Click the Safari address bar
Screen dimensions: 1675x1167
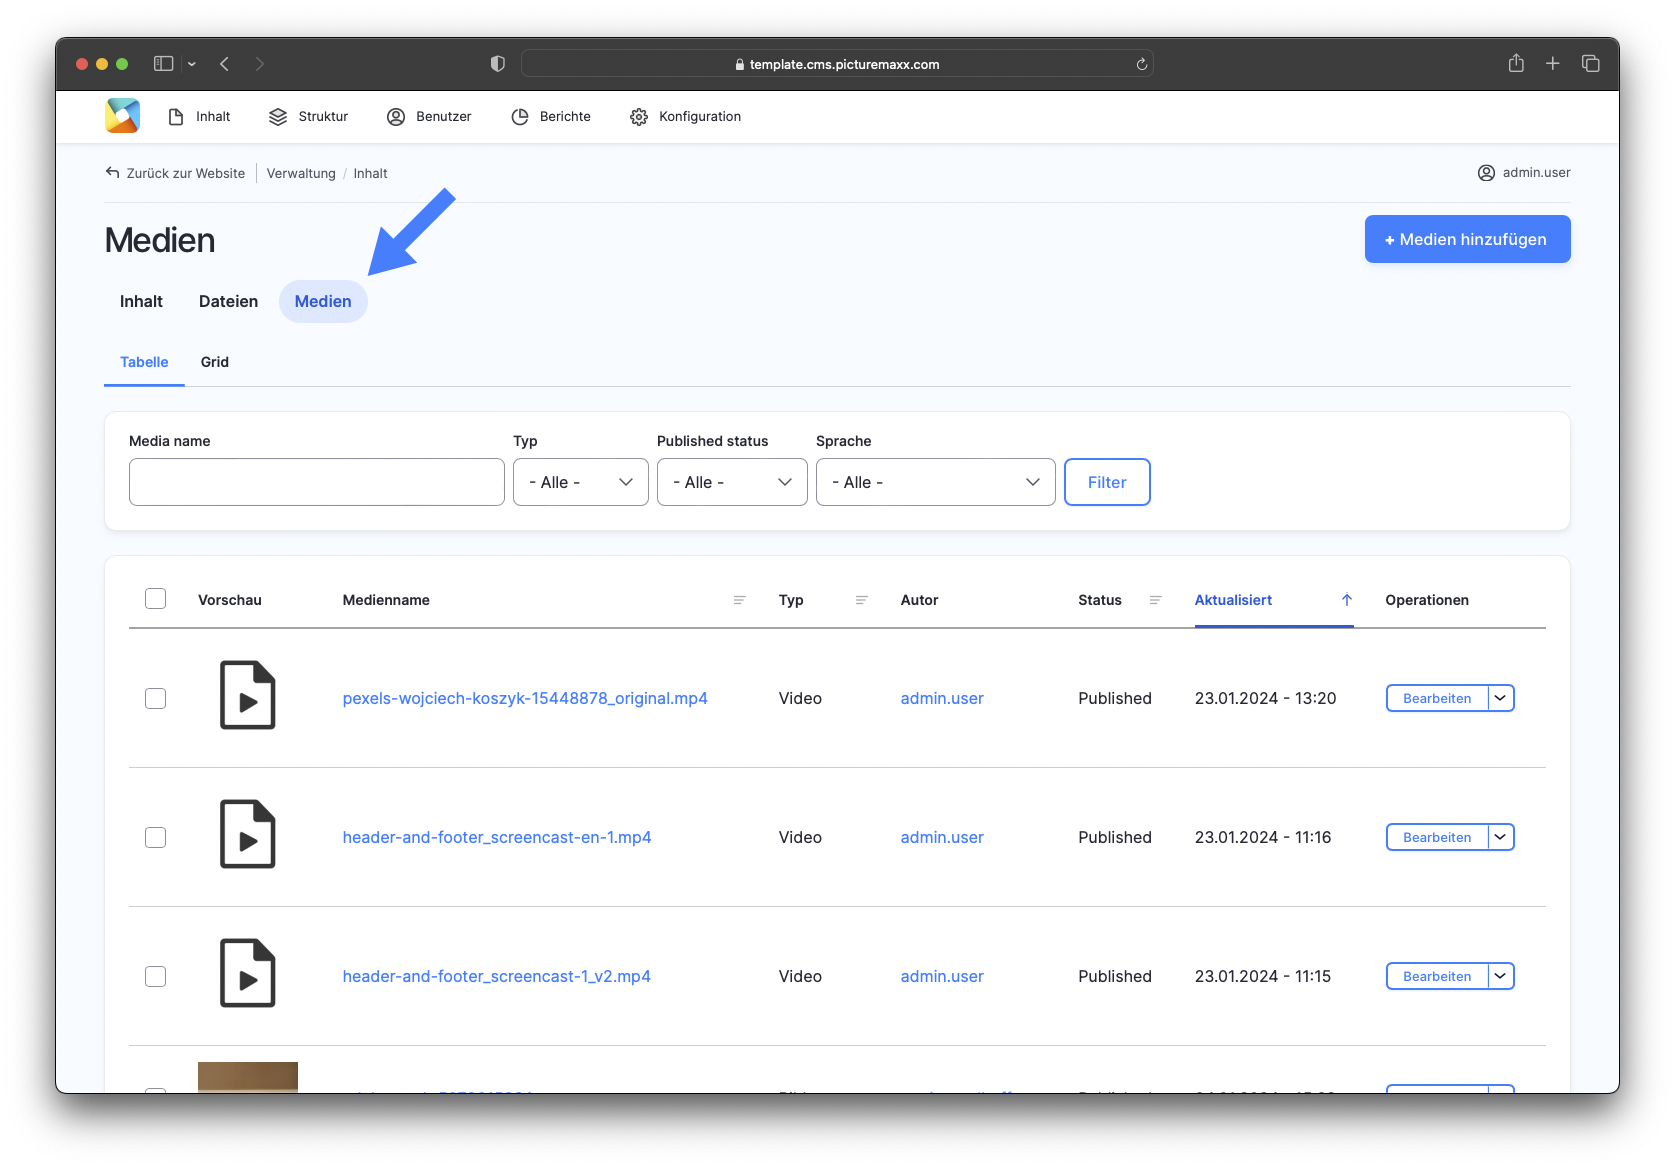coord(837,64)
